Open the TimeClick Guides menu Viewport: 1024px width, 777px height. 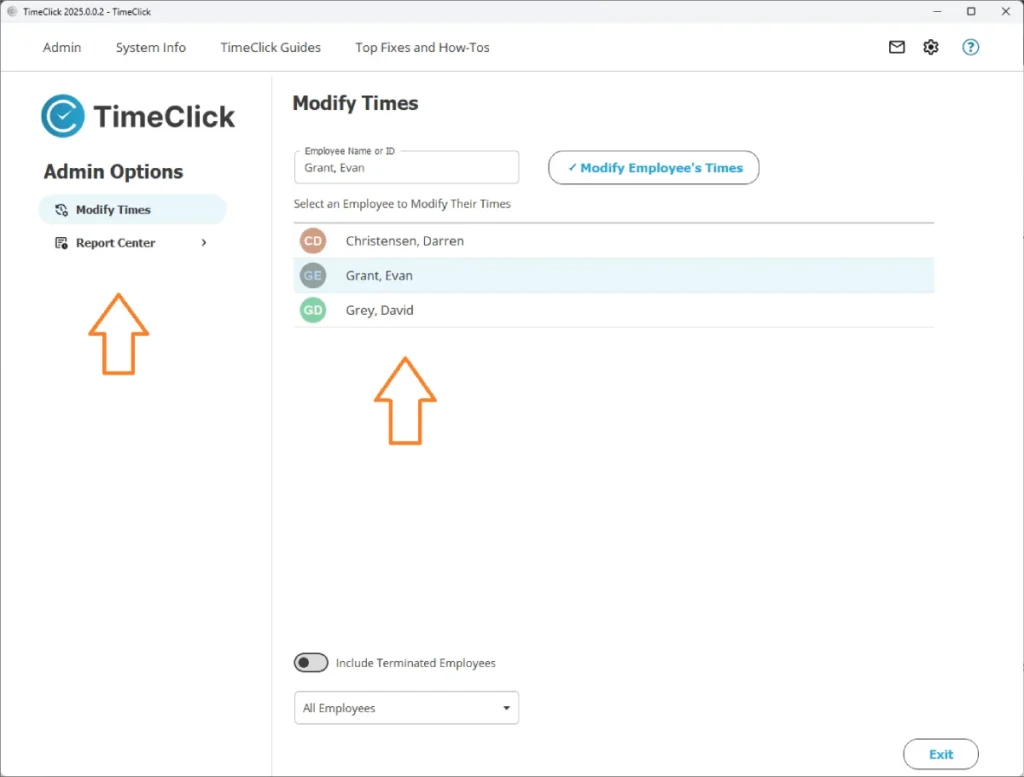pos(270,47)
